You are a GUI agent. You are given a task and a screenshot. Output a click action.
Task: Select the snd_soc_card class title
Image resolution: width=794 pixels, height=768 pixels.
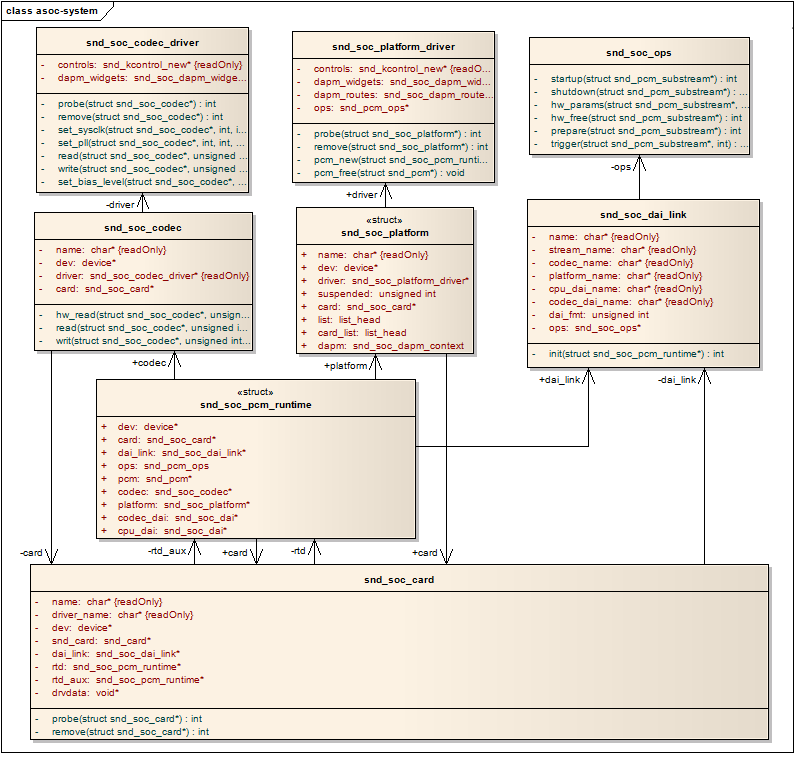click(399, 579)
